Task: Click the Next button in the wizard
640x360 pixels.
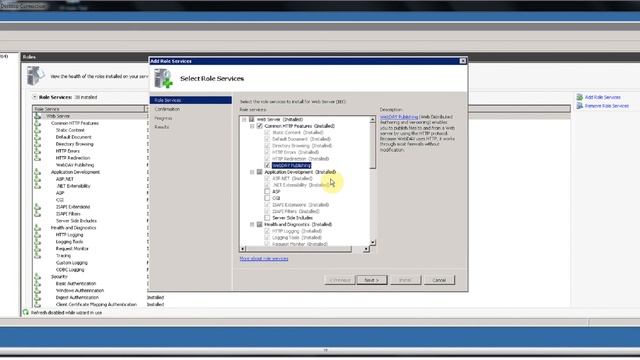Action: tap(371, 280)
